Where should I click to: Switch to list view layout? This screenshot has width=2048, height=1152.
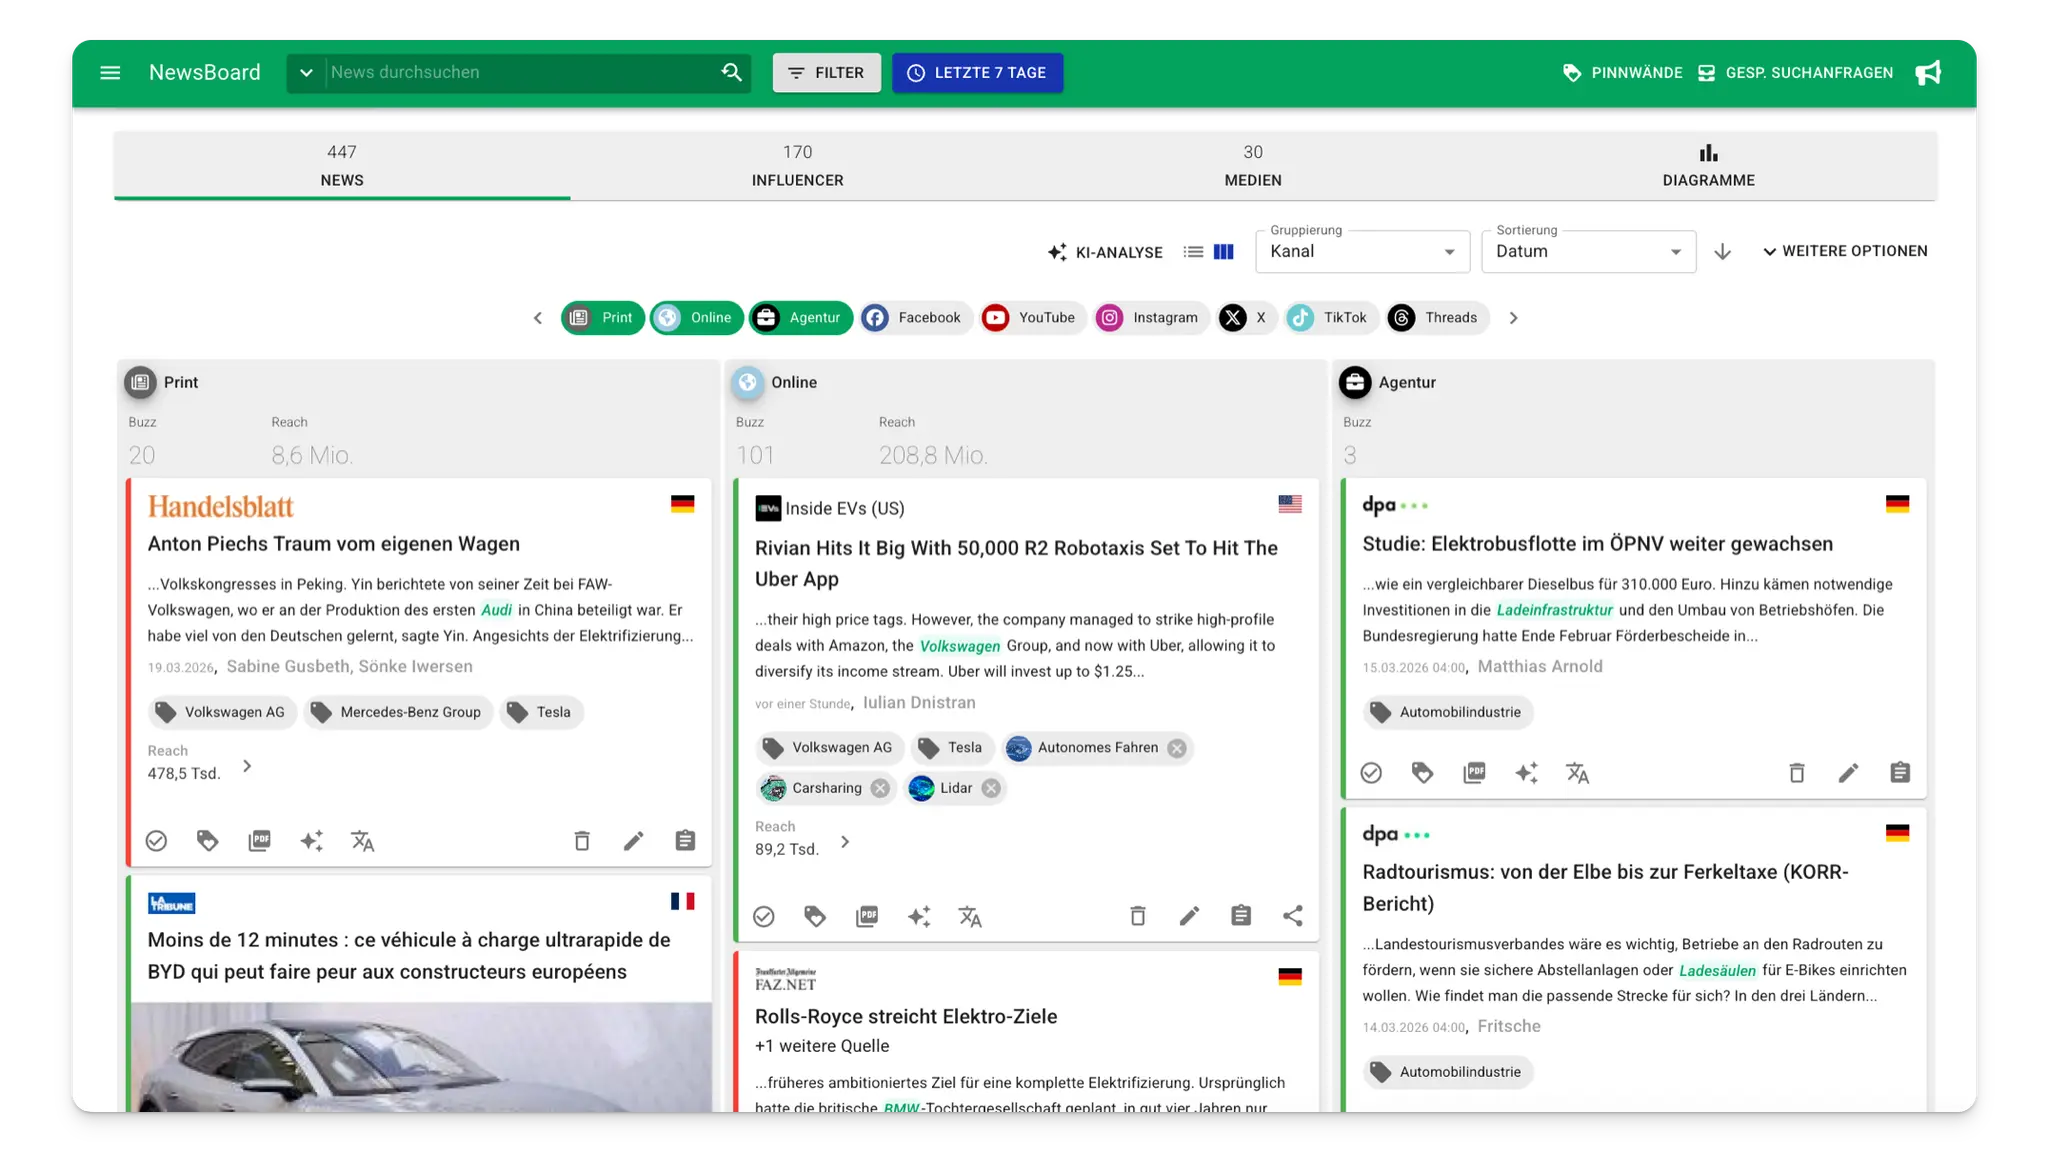click(1193, 251)
